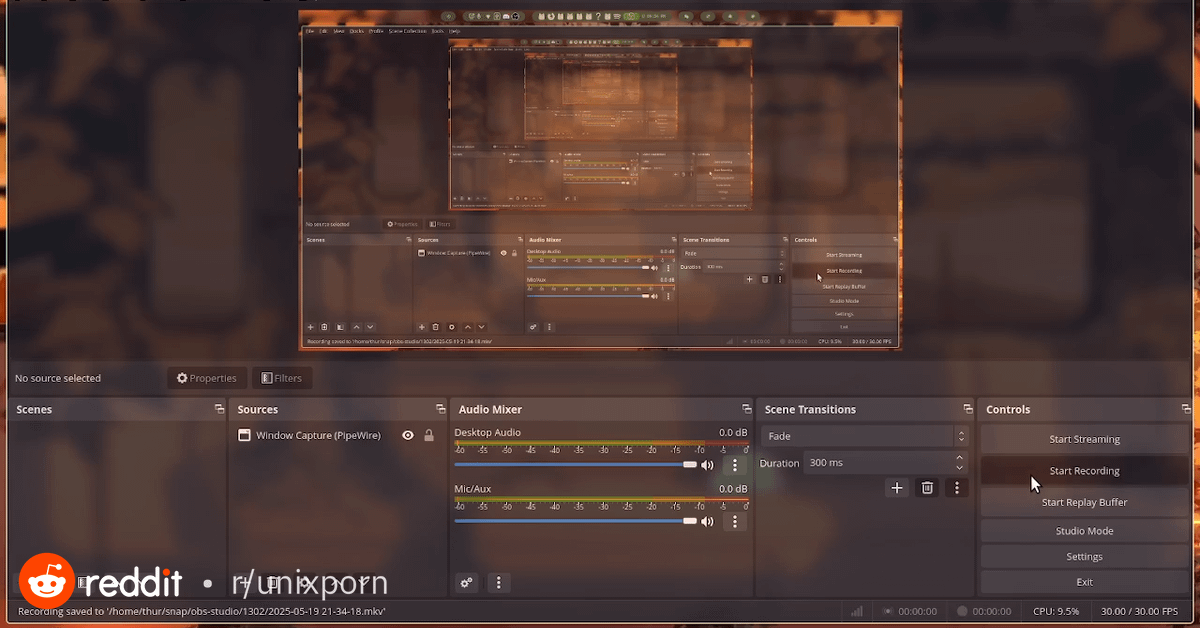
Task: Open scene transition properties three-dot menu
Action: (x=957, y=488)
